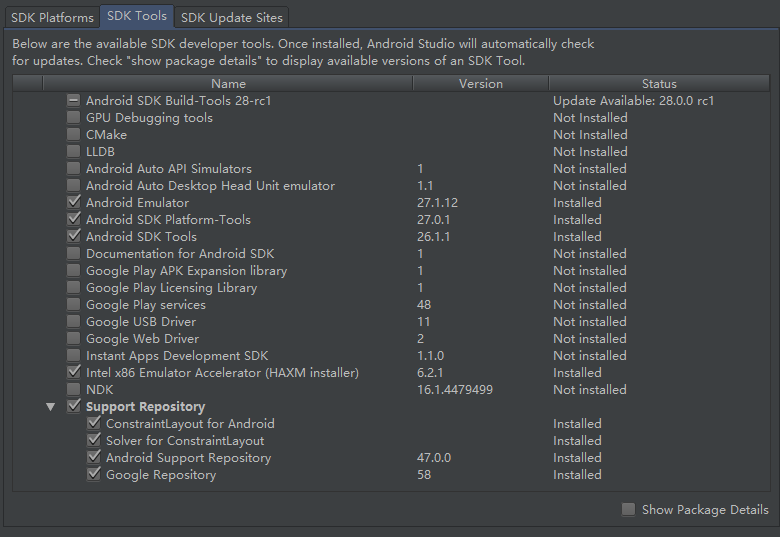Tick Android Auto API Simulators checkbox
The image size is (780, 537).
(74, 169)
